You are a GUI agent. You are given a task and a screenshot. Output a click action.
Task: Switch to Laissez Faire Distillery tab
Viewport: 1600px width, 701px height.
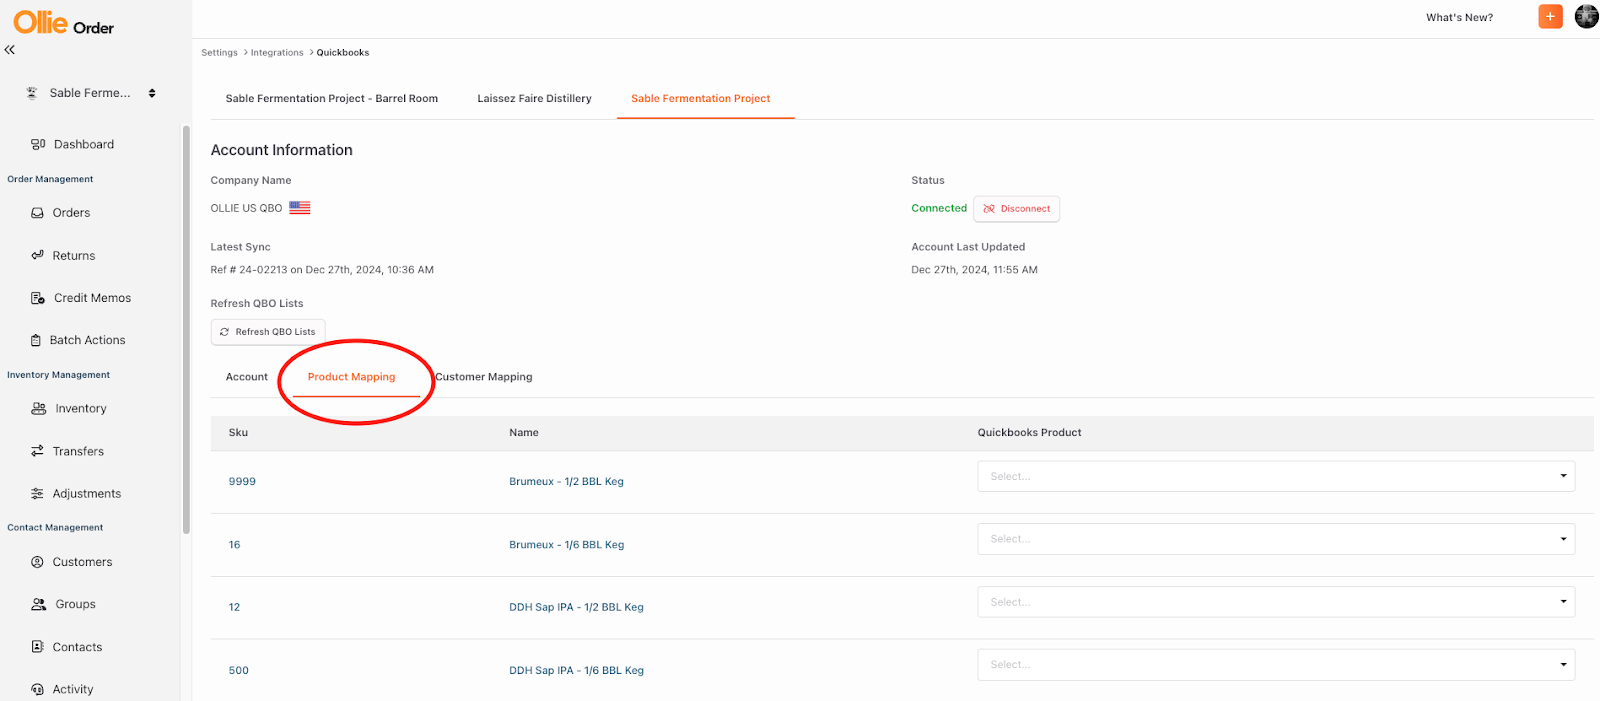pyautogui.click(x=534, y=98)
